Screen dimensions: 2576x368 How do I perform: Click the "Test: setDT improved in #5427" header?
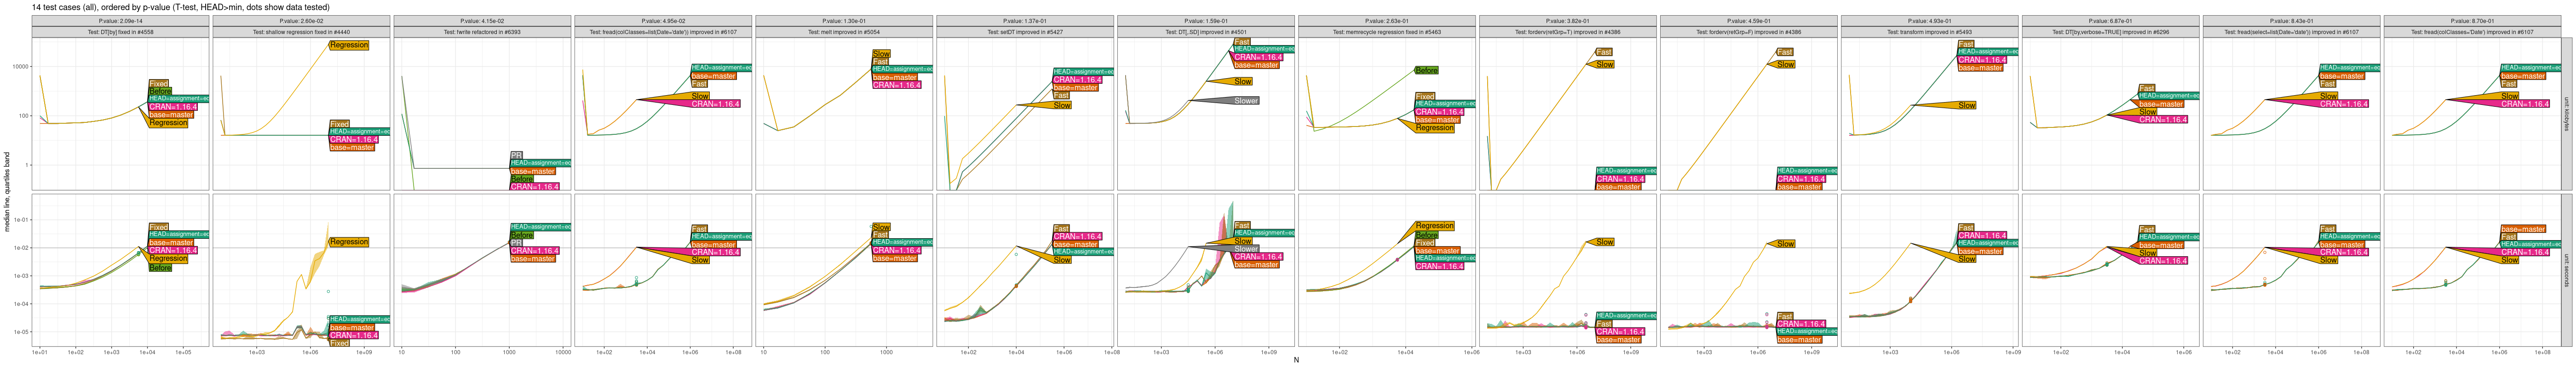click(1025, 32)
